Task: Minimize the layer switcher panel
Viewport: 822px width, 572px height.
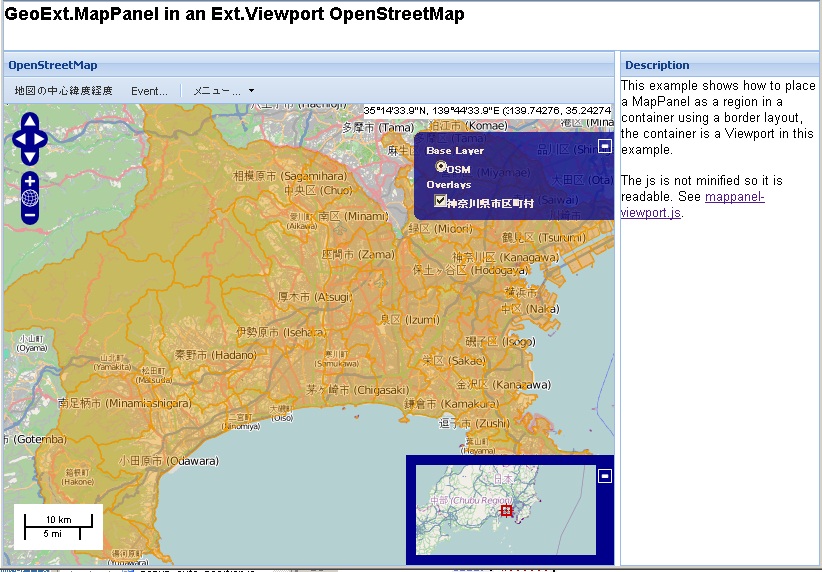Action: [x=604, y=146]
